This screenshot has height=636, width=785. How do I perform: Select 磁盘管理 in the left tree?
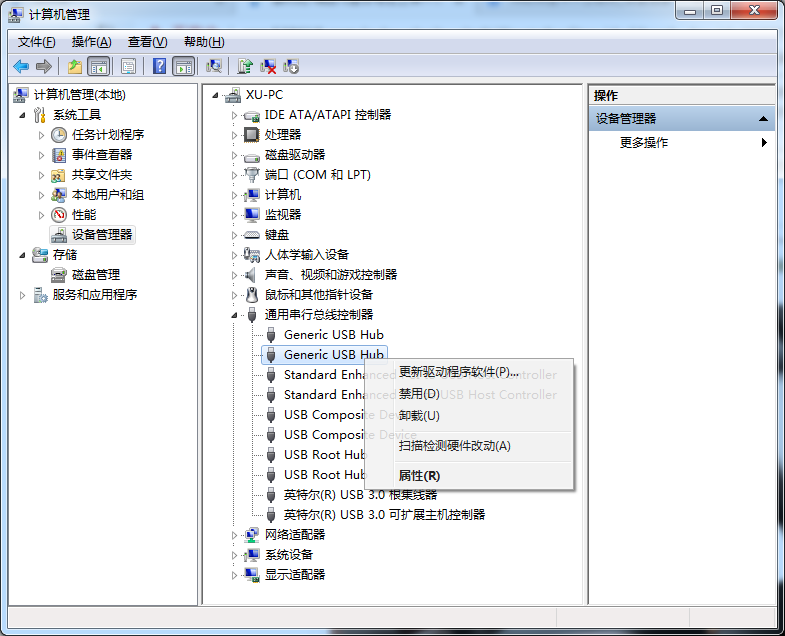click(95, 275)
